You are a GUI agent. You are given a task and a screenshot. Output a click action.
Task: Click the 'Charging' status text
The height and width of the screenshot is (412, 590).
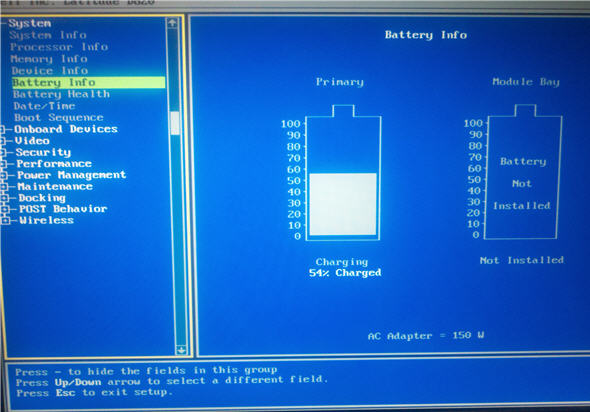[x=342, y=262]
